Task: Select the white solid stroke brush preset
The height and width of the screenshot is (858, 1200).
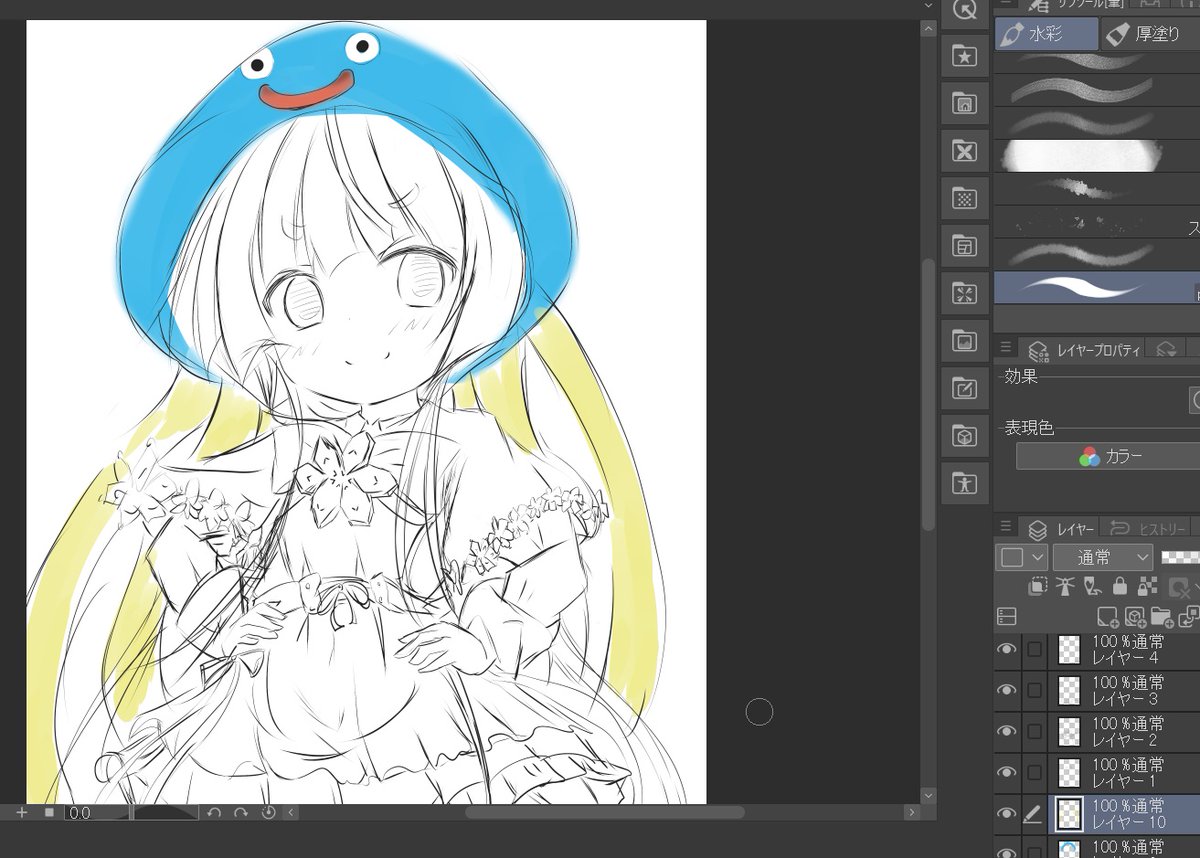Action: click(x=1097, y=288)
